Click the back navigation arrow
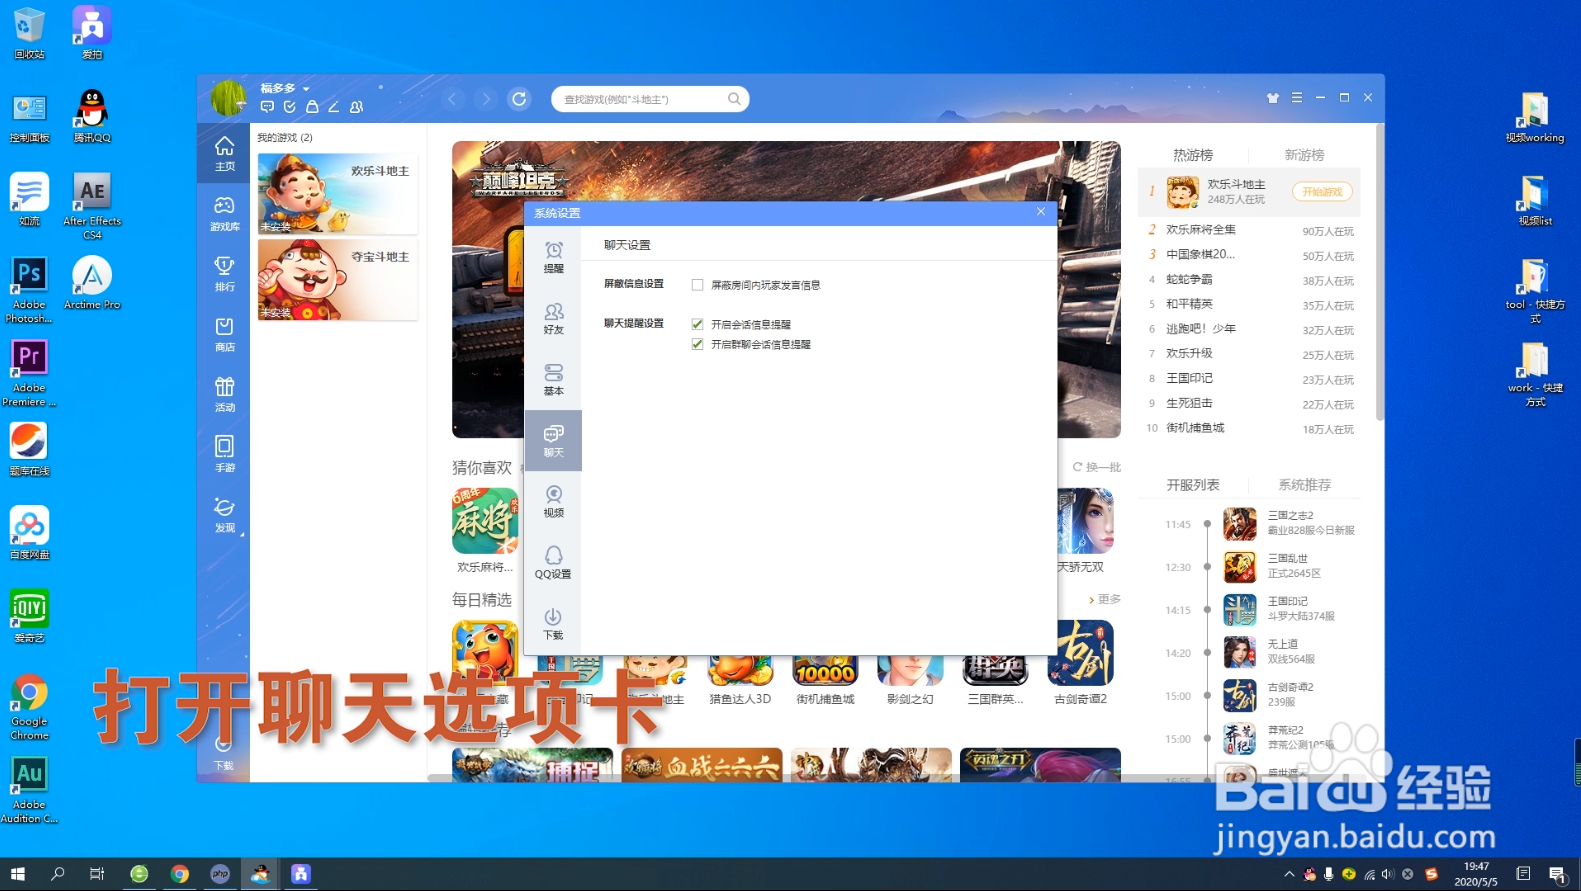Image resolution: width=1581 pixels, height=891 pixels. [x=452, y=99]
